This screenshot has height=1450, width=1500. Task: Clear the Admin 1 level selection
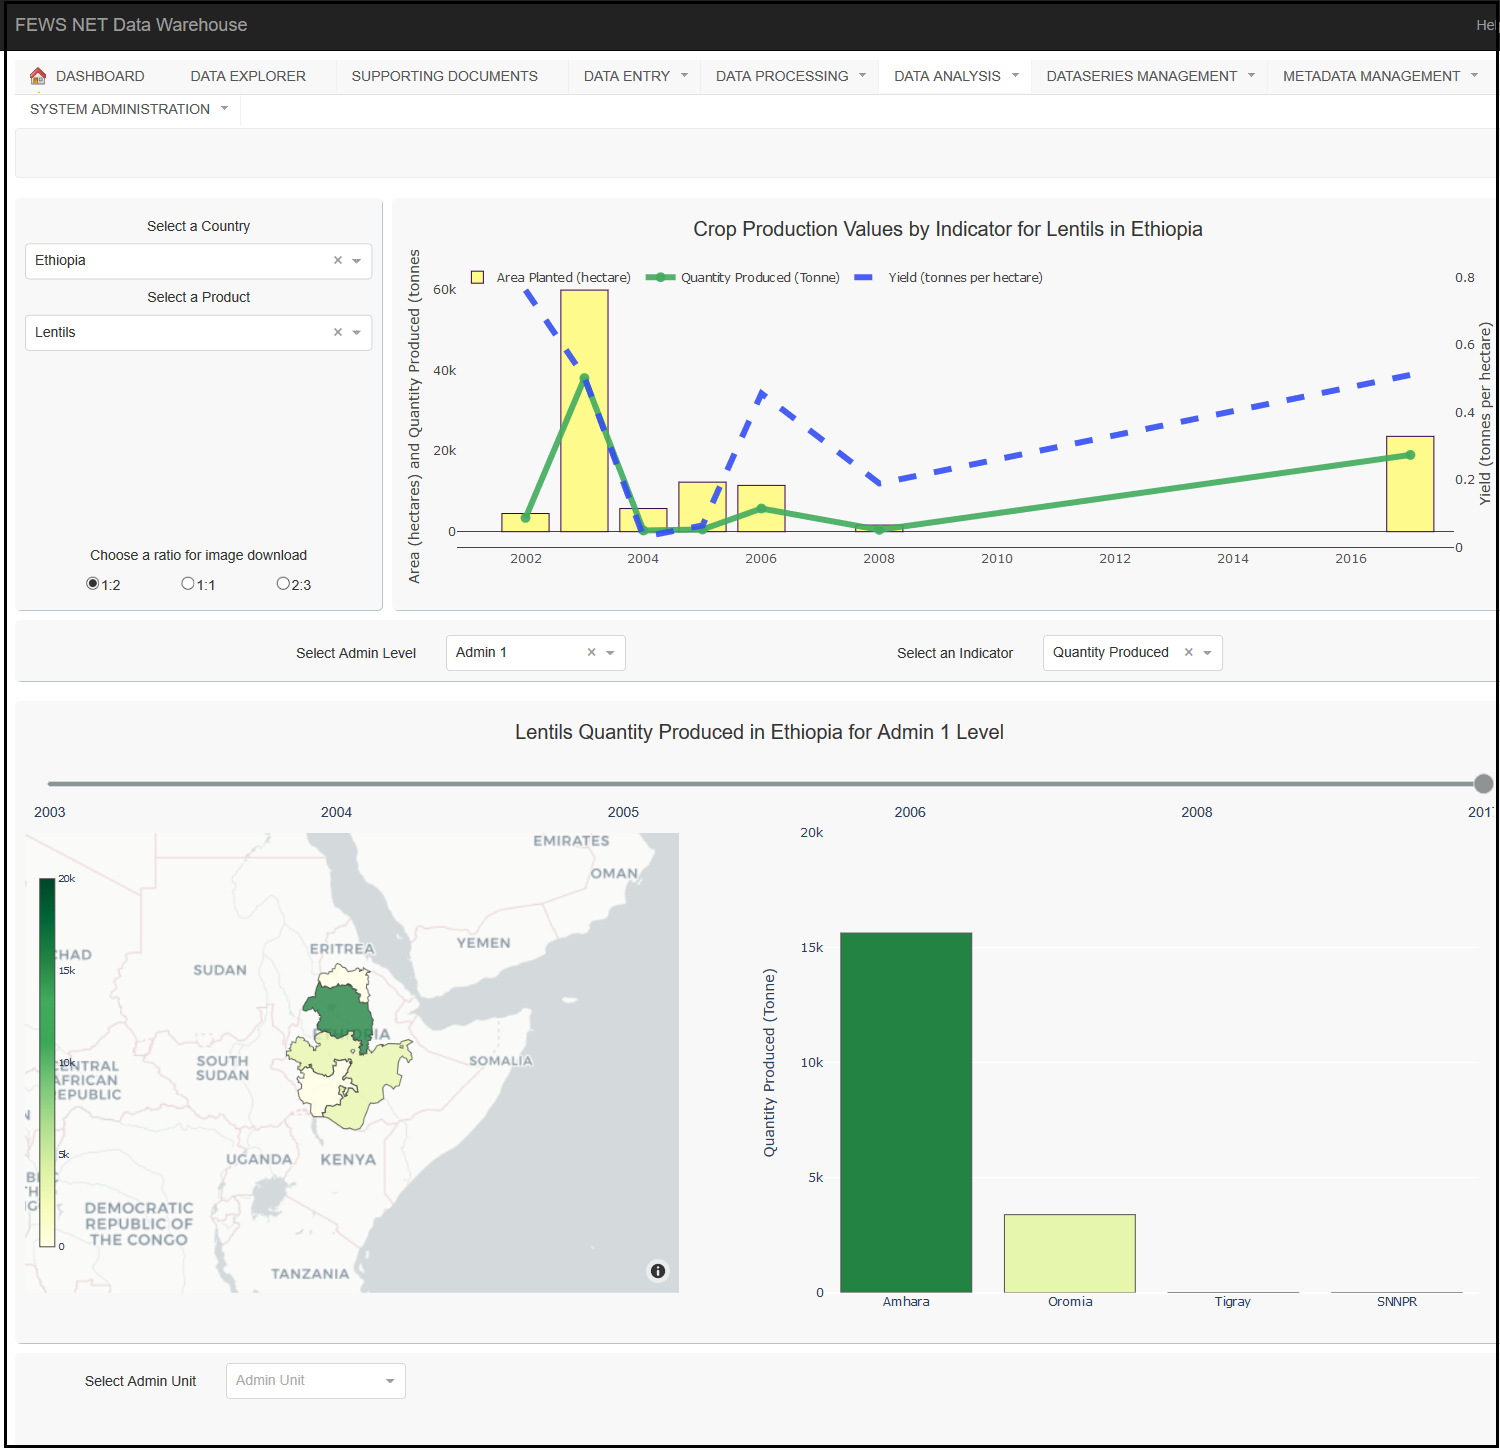[x=591, y=652]
